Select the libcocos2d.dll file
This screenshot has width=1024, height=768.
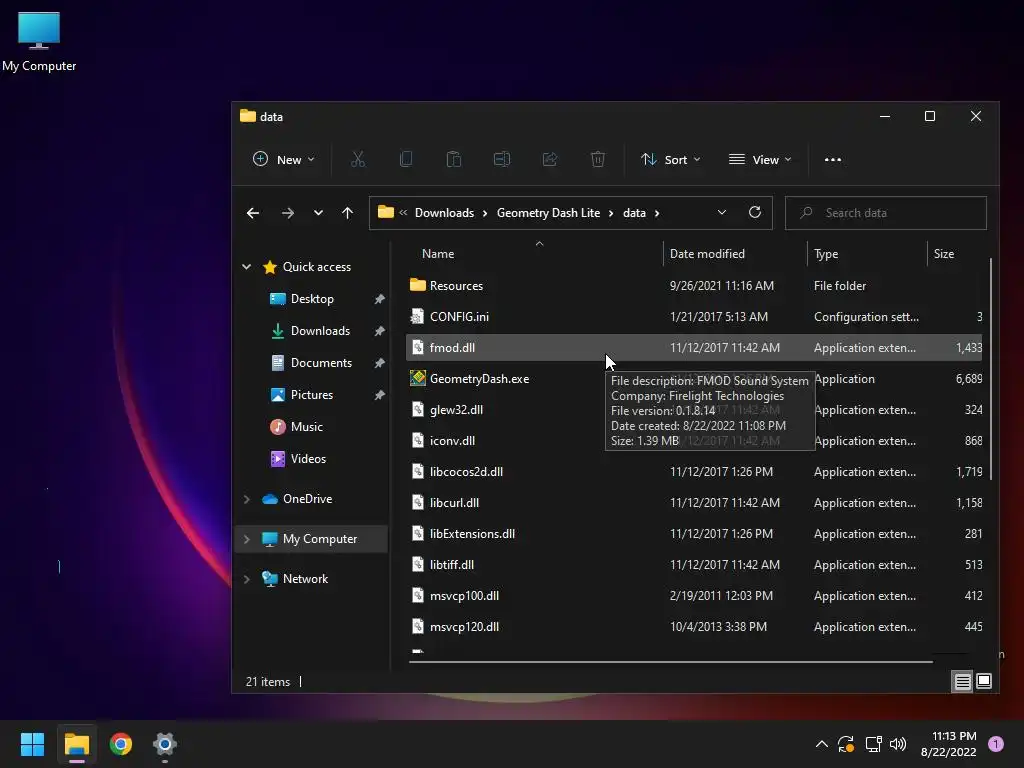(x=694, y=472)
